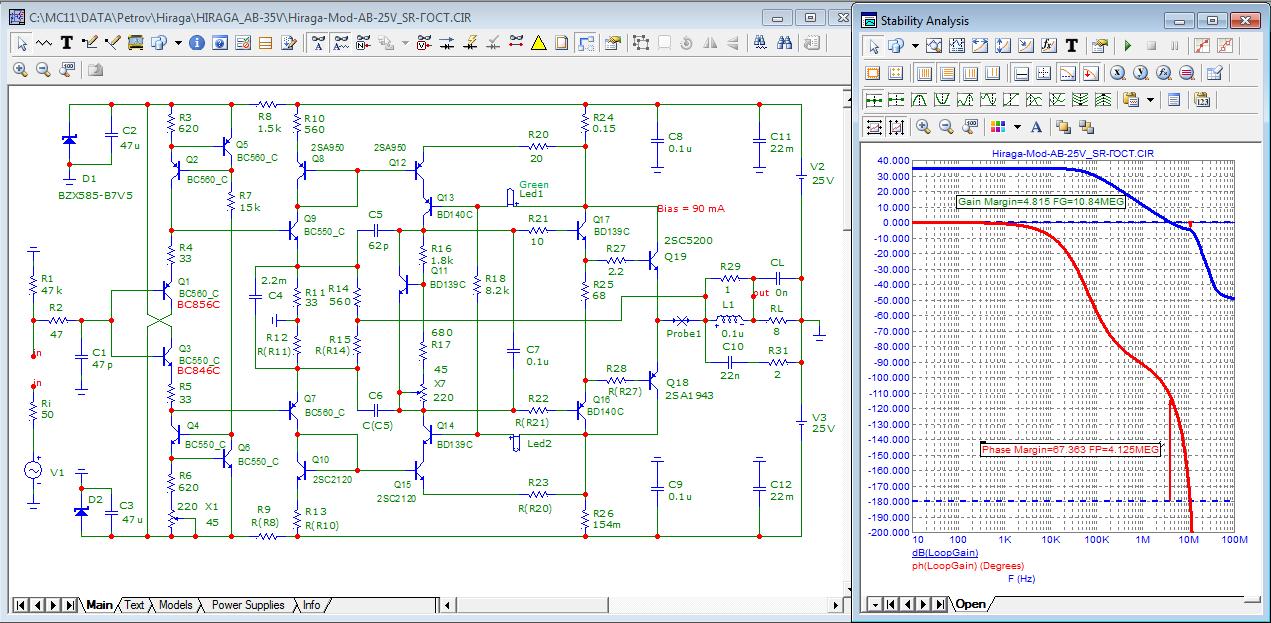This screenshot has width=1271, height=623.
Task: Click the yellow triangle icon in schematic toolbar
Action: coord(538,43)
